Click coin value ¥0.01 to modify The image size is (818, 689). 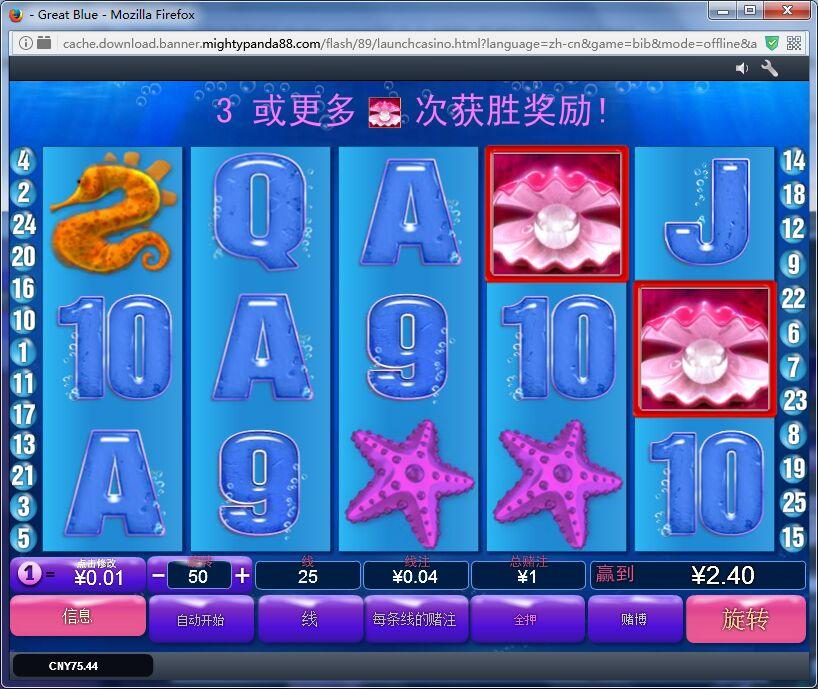pyautogui.click(x=77, y=574)
